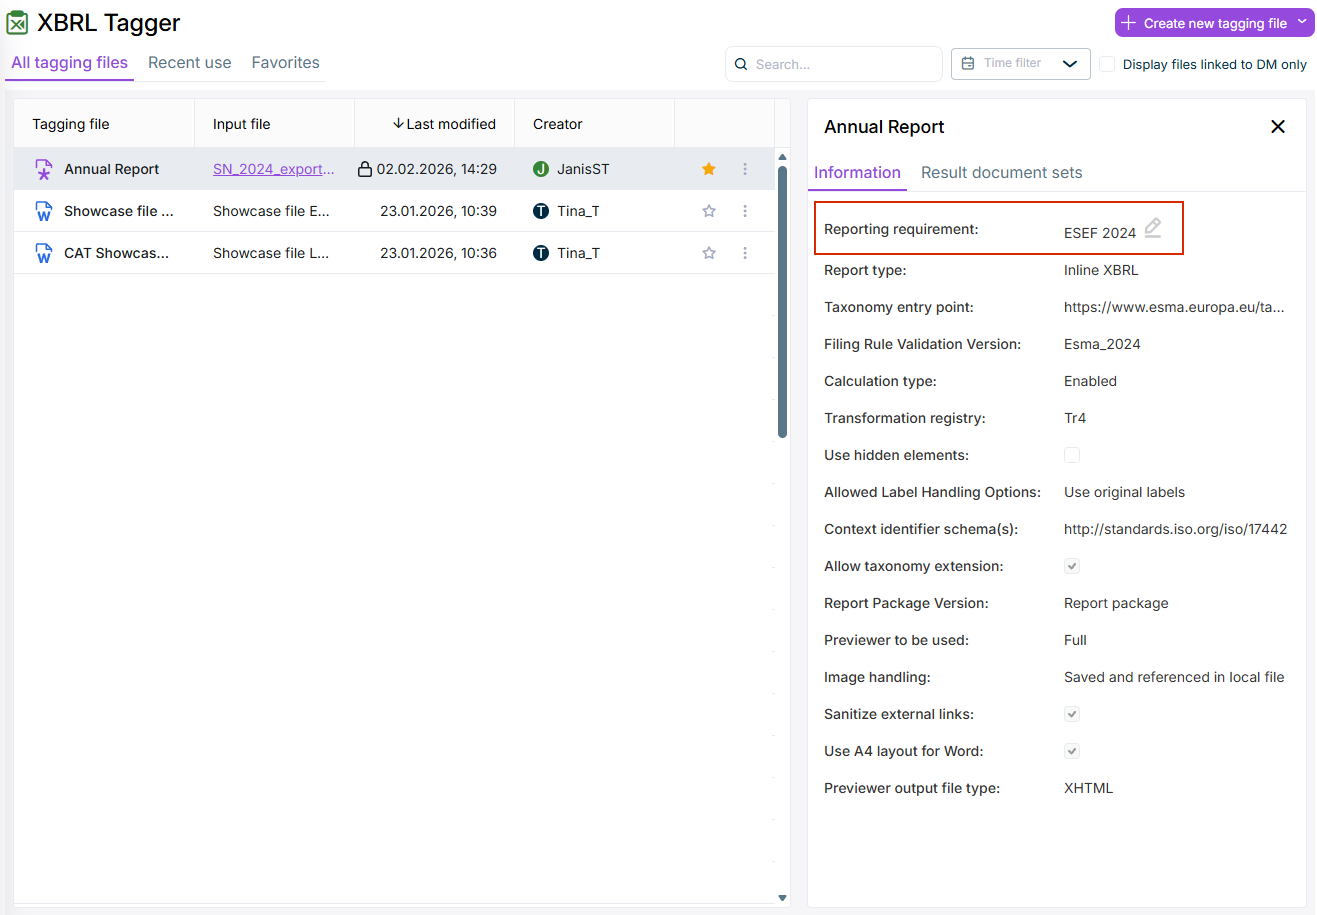Favorite the CAT Showcas... row star
The height and width of the screenshot is (915, 1317).
709,253
